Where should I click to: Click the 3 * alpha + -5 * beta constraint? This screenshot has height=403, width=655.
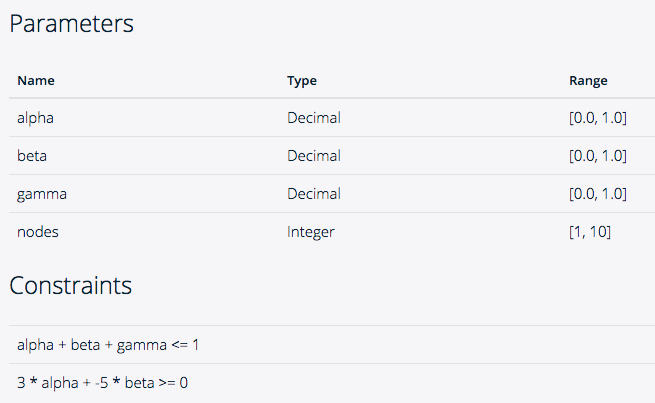[x=102, y=383]
